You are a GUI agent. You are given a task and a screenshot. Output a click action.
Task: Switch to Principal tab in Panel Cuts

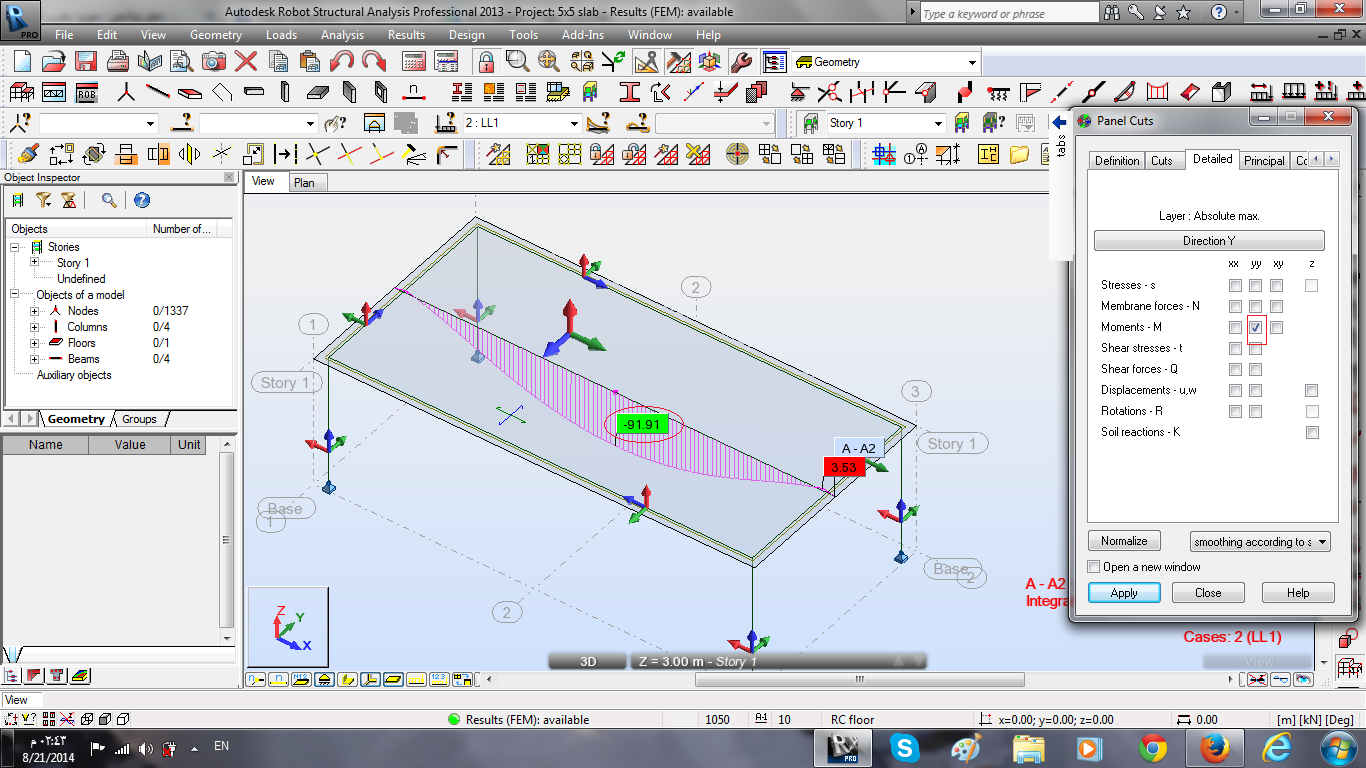click(1264, 161)
